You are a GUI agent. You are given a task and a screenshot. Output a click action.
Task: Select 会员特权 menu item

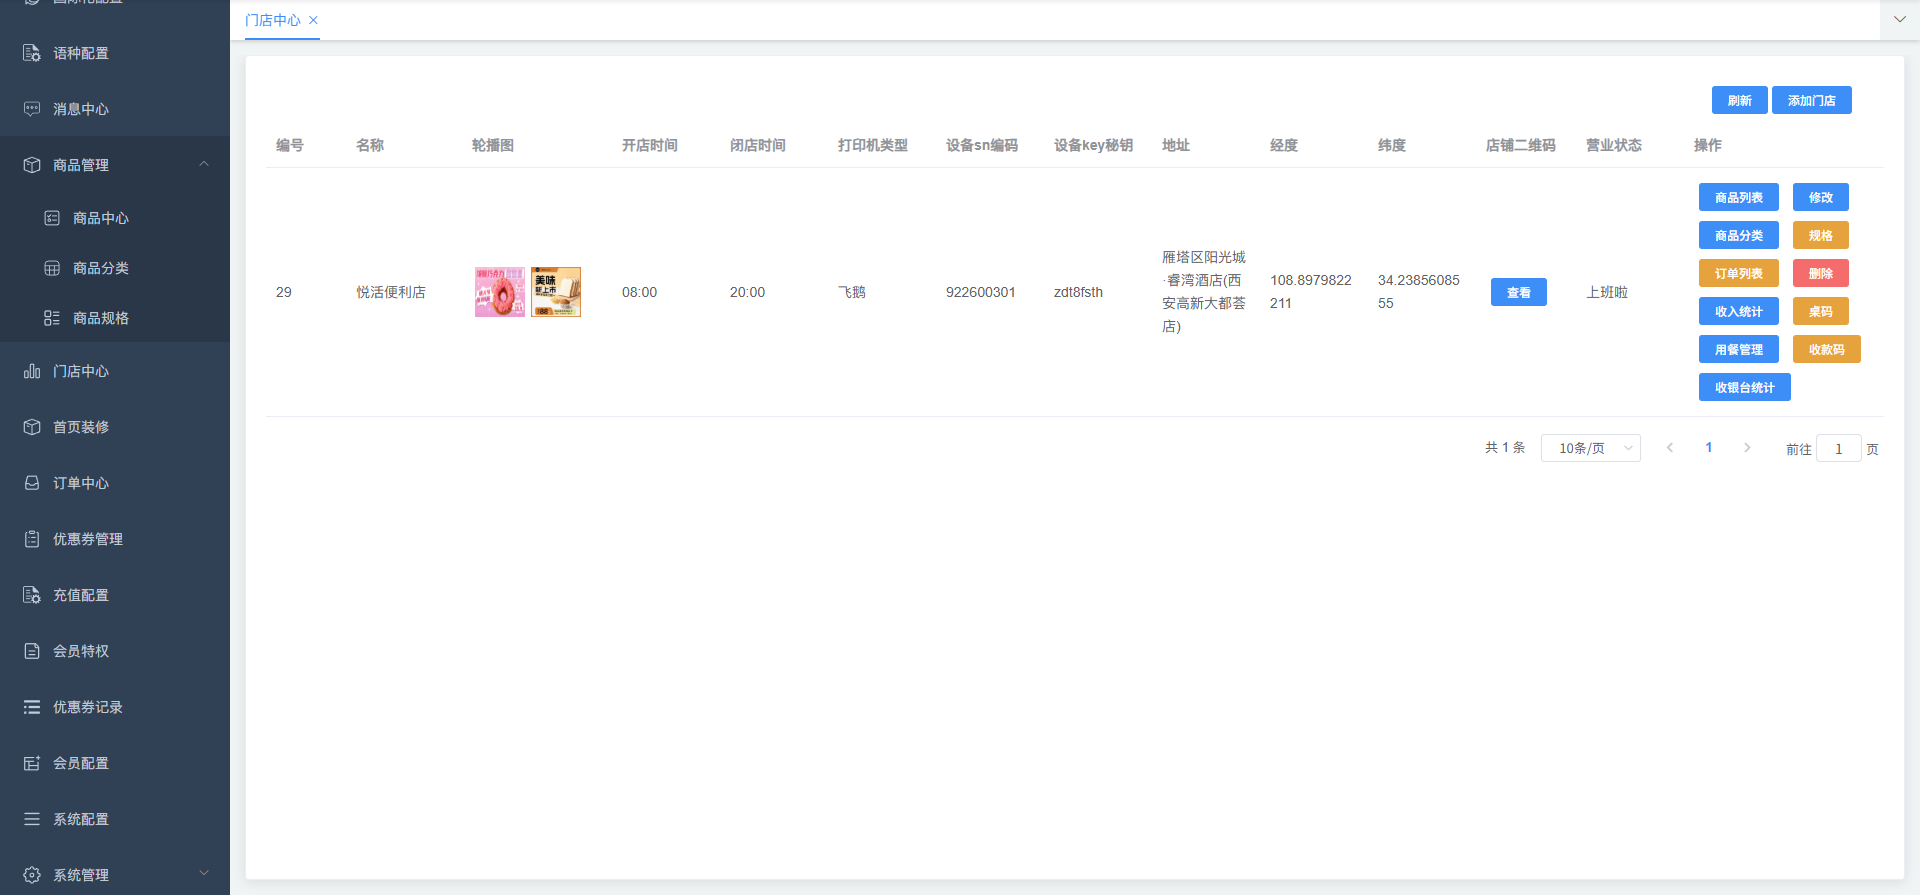tap(81, 651)
